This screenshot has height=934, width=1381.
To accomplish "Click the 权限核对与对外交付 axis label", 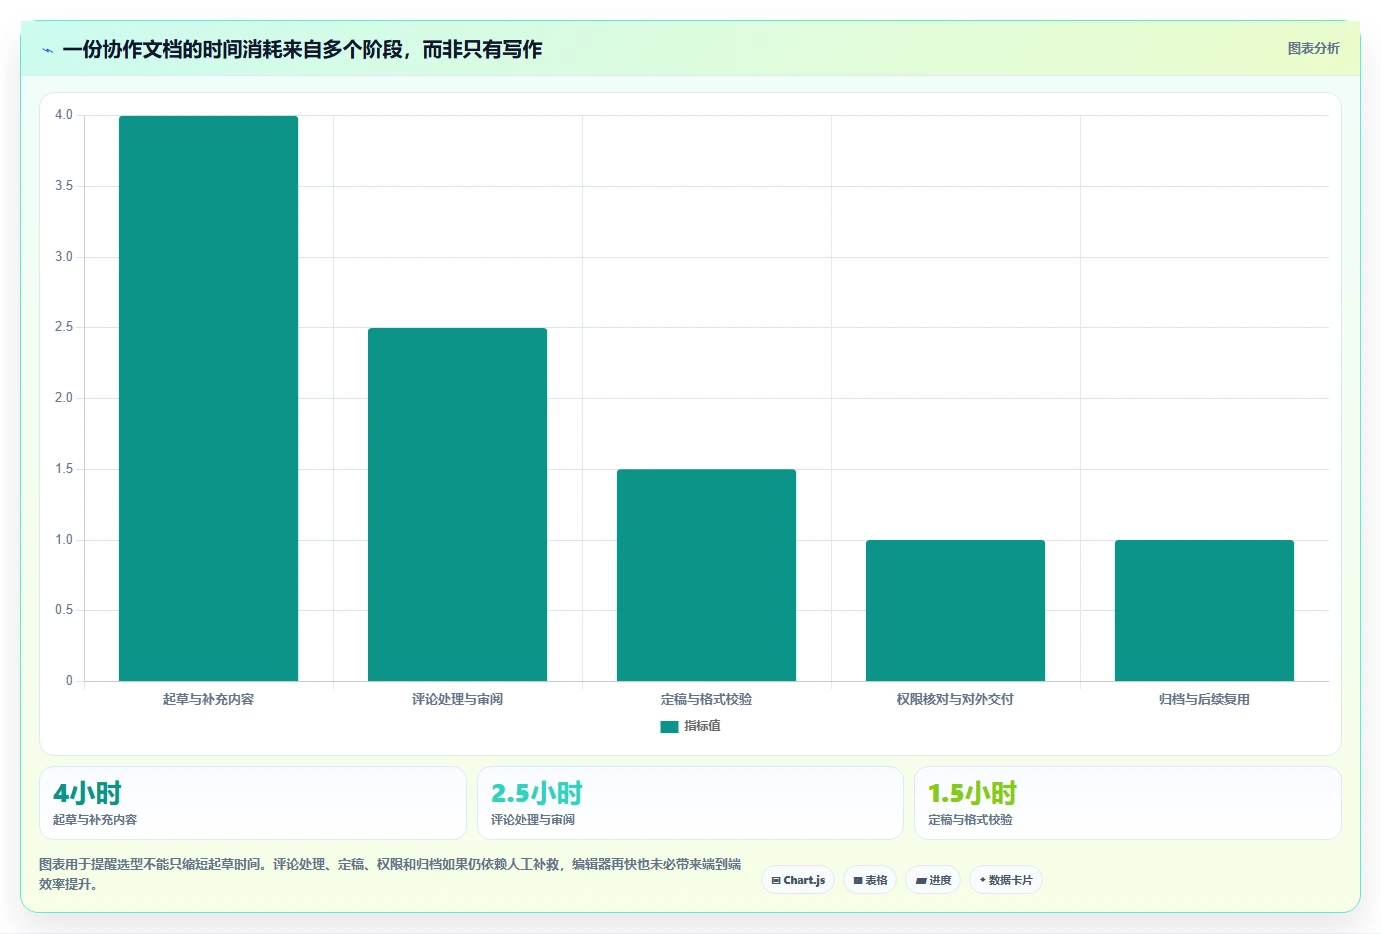I will [x=955, y=699].
